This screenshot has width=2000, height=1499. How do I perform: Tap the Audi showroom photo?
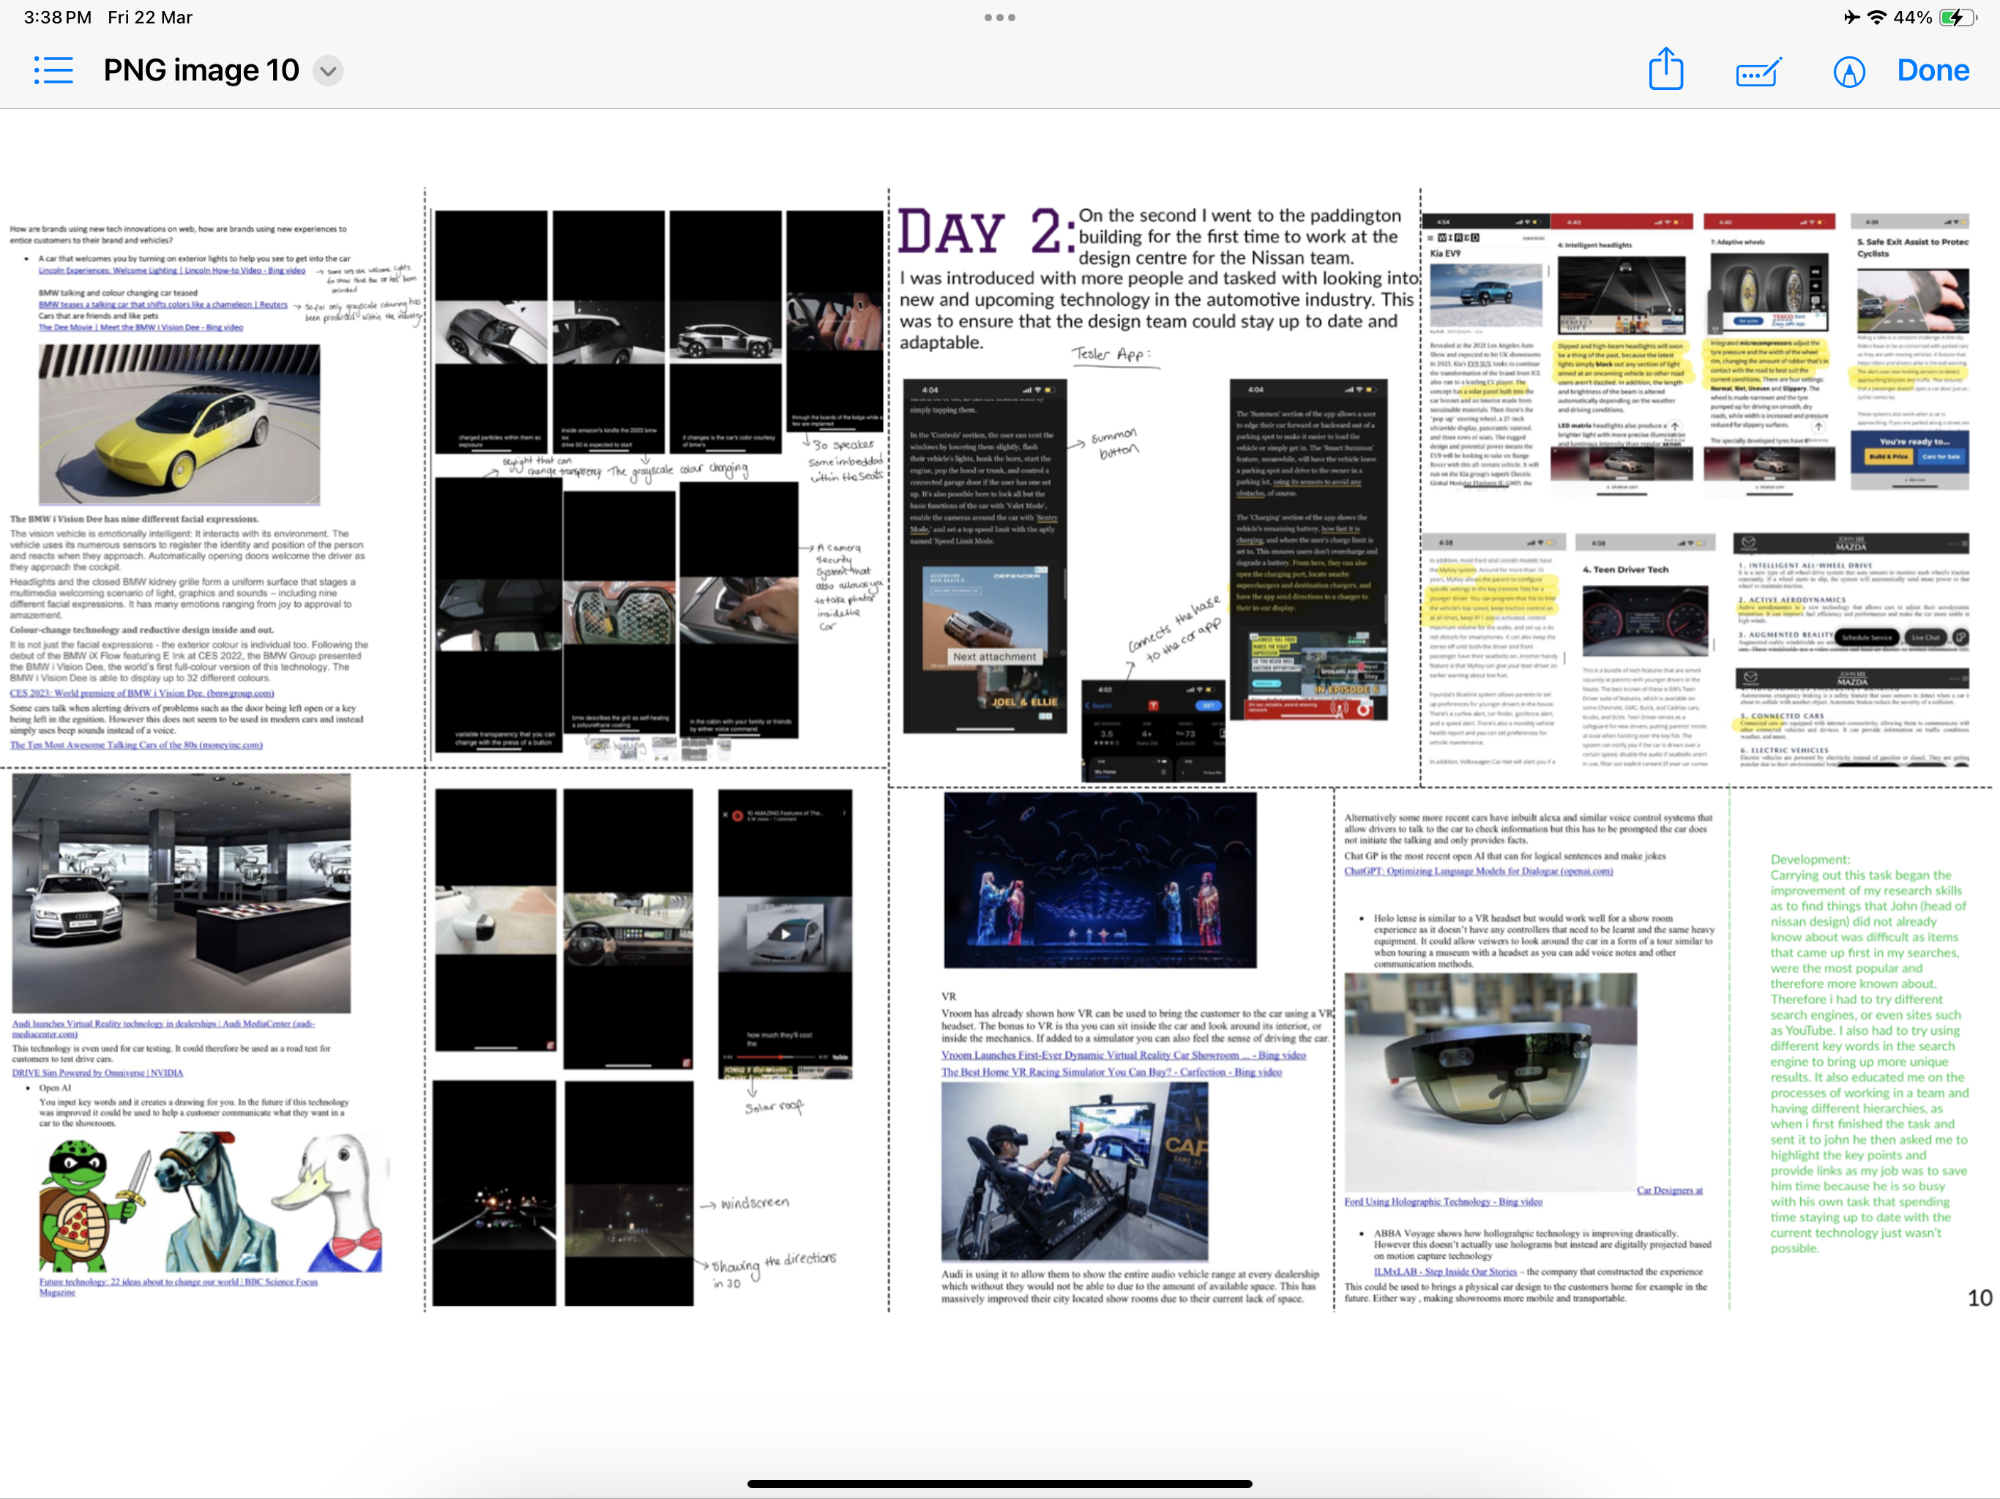pyautogui.click(x=181, y=893)
